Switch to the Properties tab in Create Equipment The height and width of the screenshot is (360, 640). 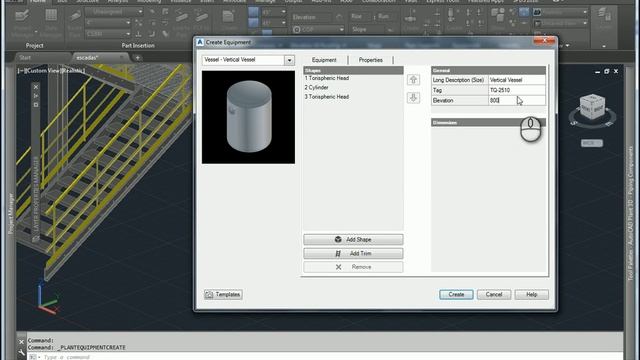click(371, 60)
